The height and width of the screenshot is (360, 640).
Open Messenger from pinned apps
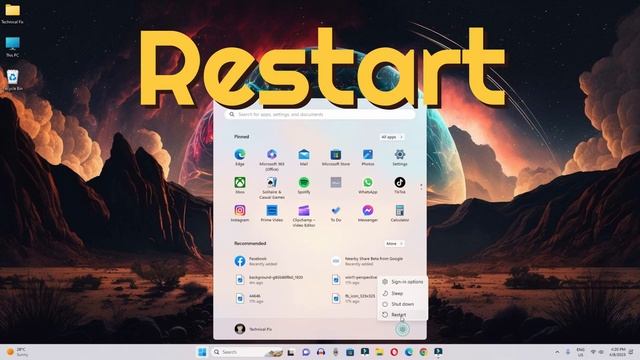coord(368,213)
